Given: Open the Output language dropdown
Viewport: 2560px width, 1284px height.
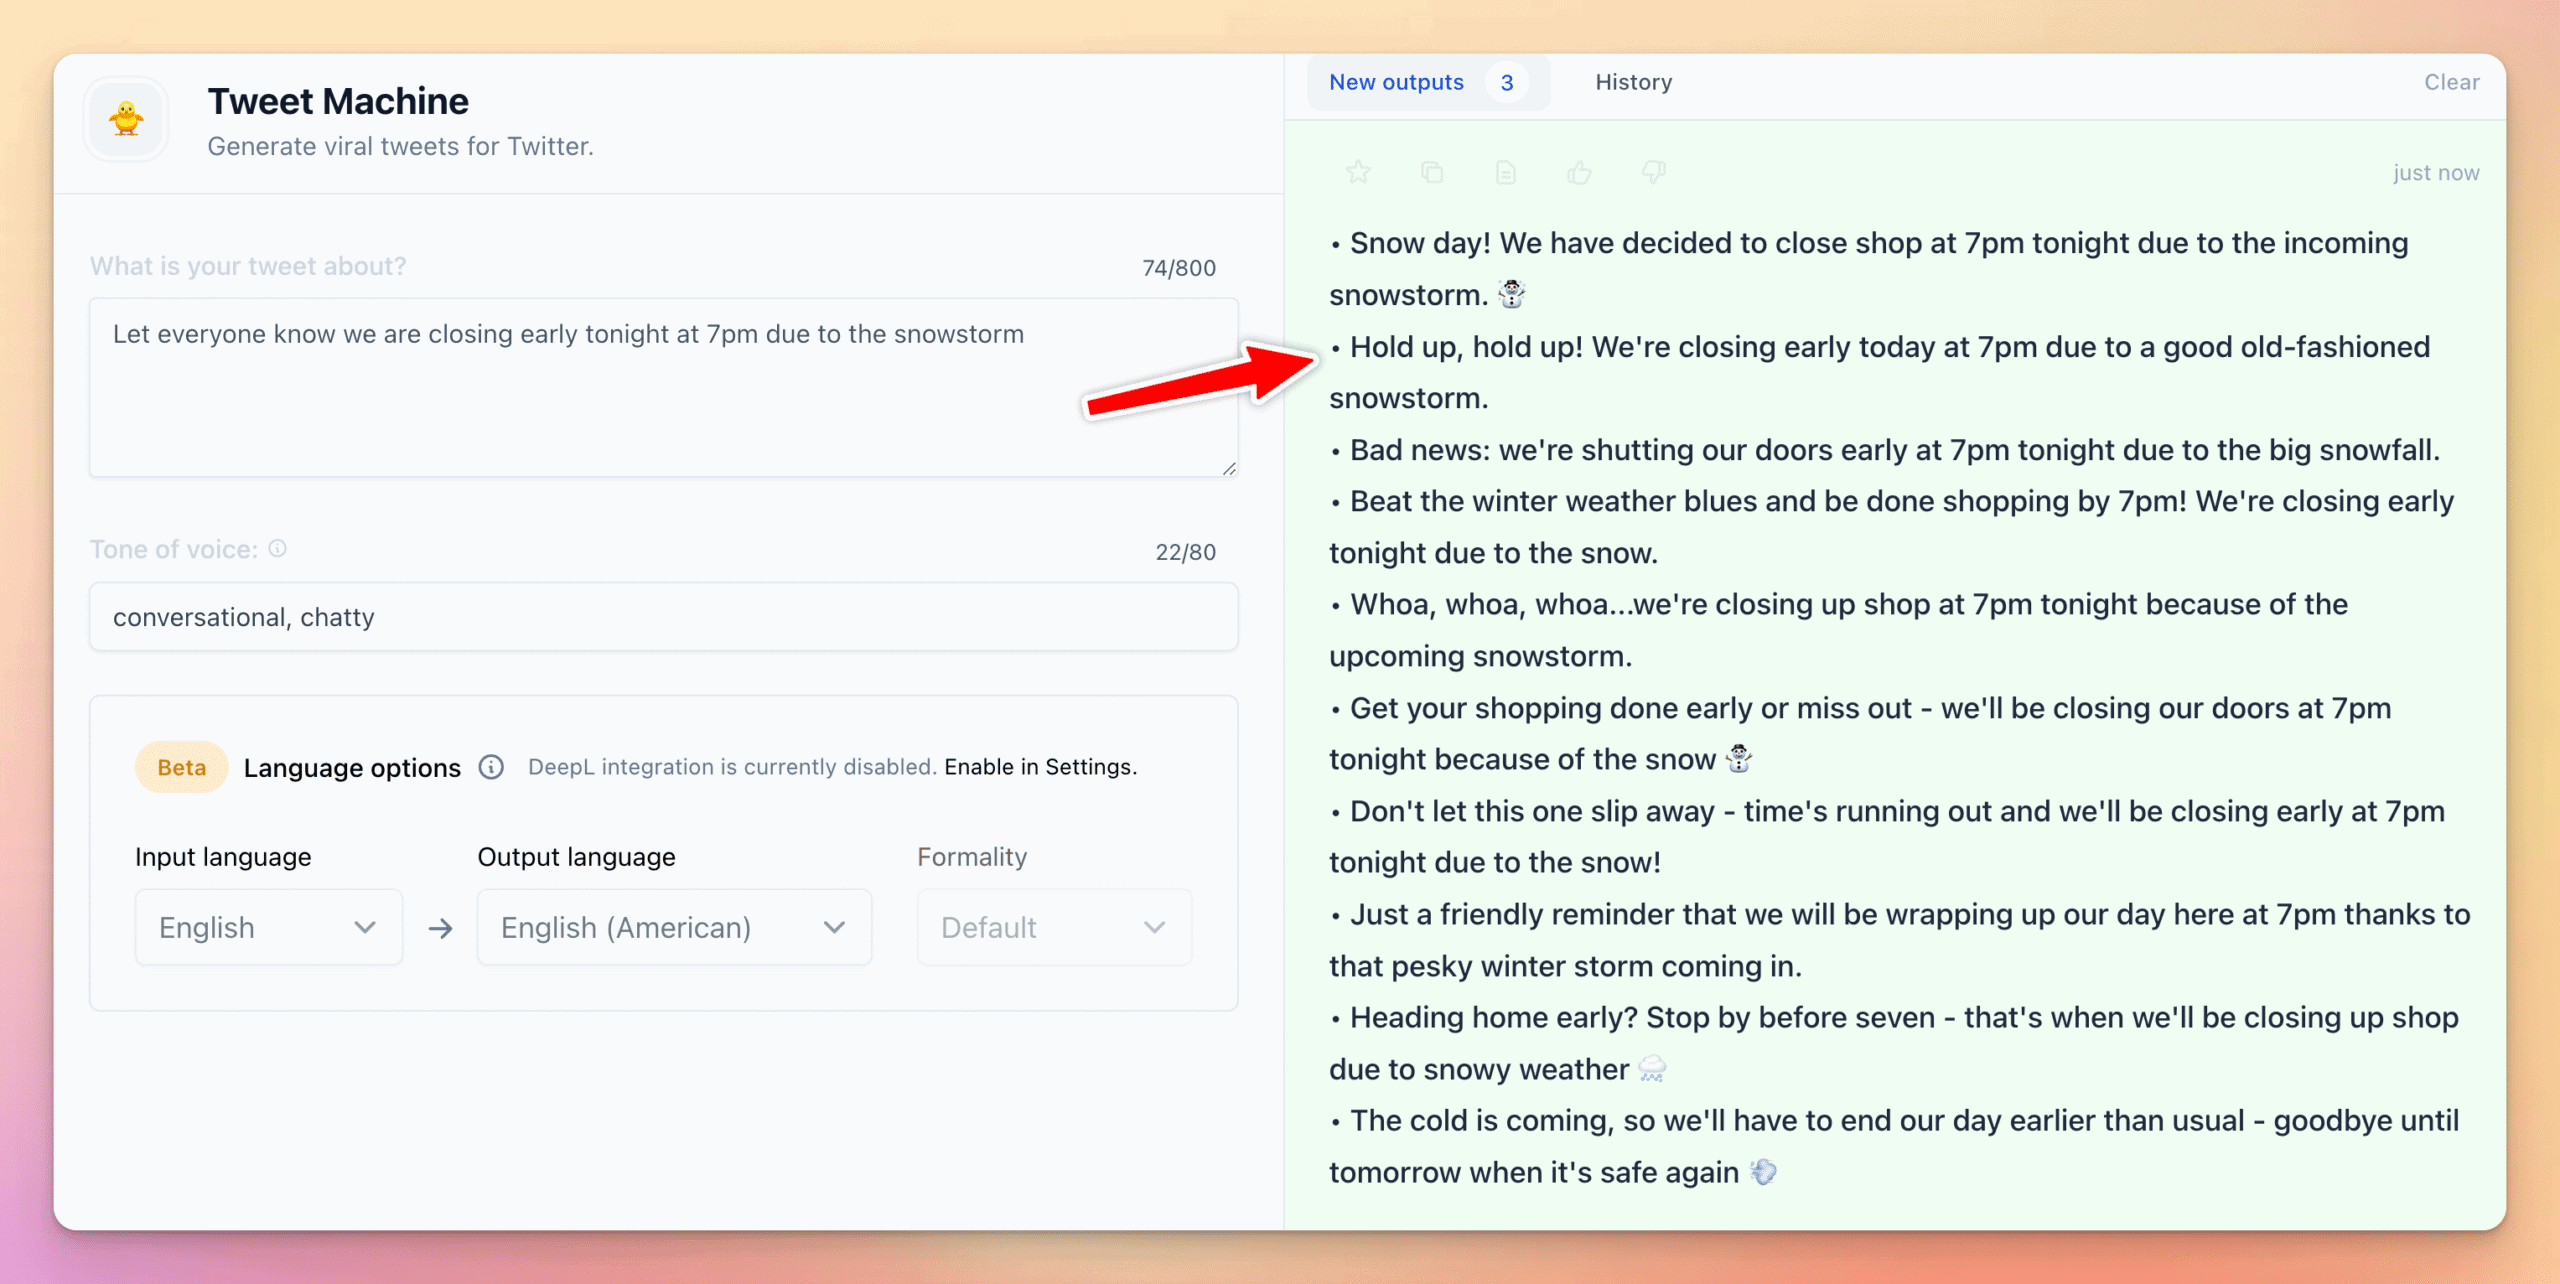Looking at the screenshot, I should click(x=673, y=927).
